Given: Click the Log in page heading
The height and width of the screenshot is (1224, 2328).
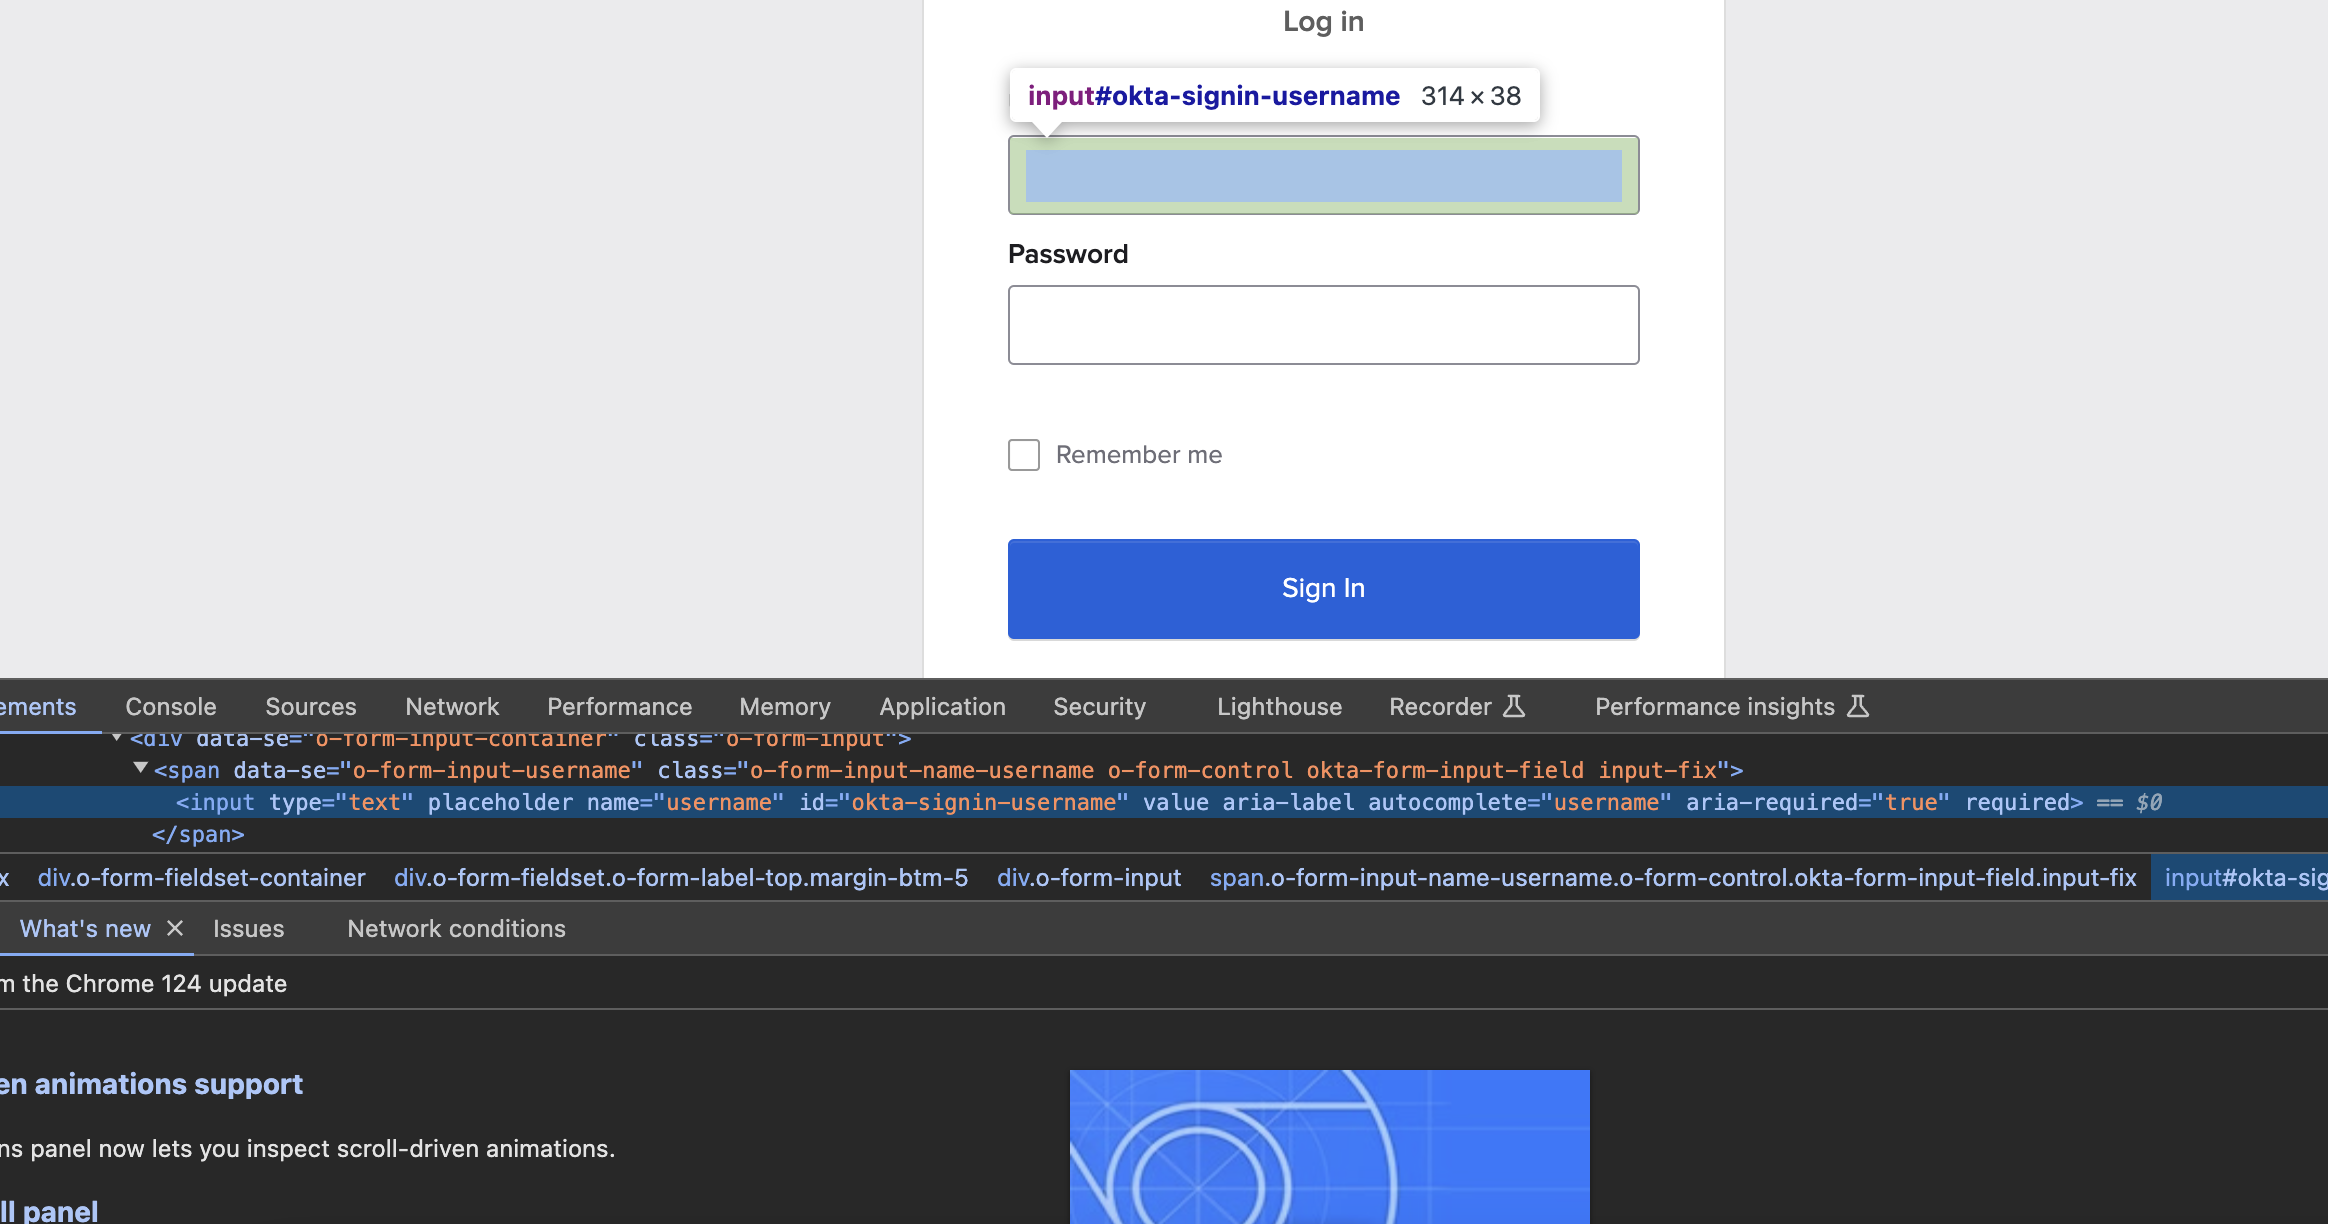Looking at the screenshot, I should 1324,21.
